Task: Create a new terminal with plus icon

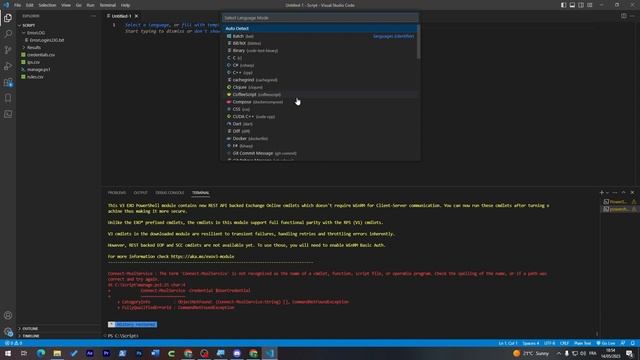Action: pos(601,193)
